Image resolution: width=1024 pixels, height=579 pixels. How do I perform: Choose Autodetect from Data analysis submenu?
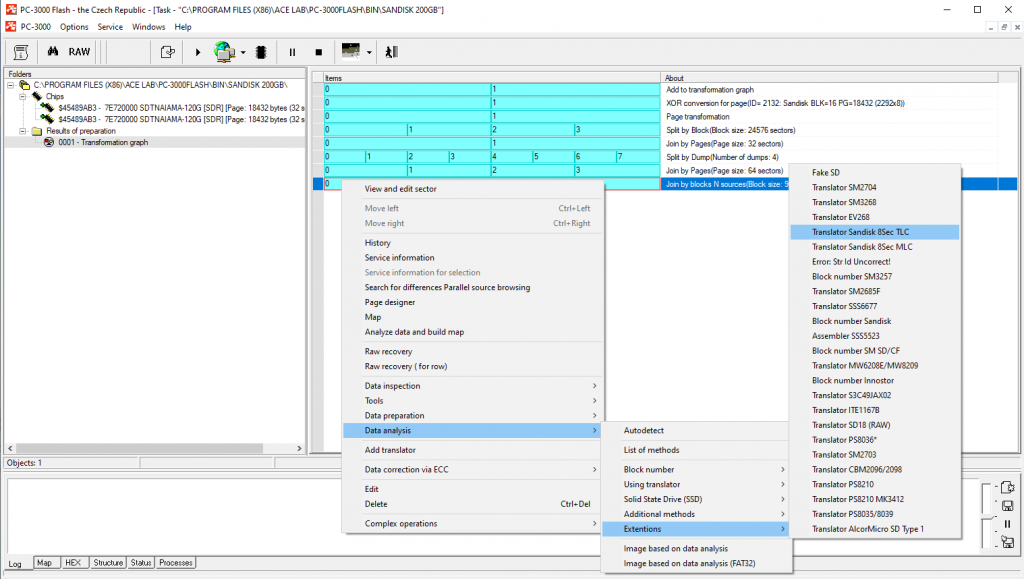pos(643,430)
